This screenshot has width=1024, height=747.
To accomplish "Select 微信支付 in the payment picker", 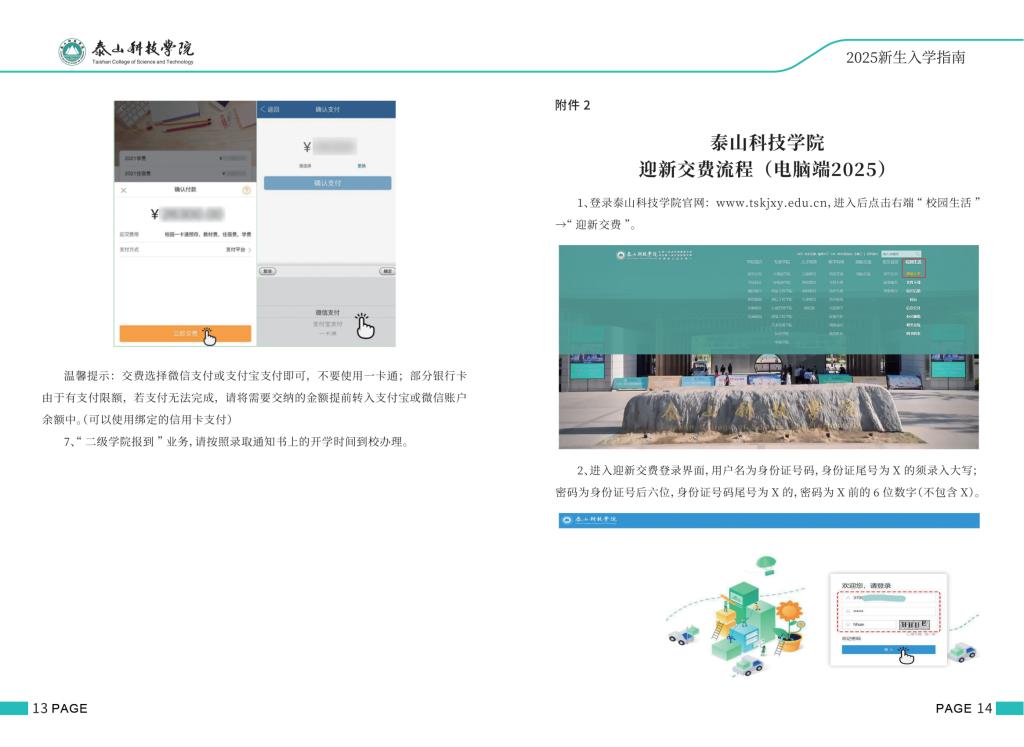I will pyautogui.click(x=327, y=313).
